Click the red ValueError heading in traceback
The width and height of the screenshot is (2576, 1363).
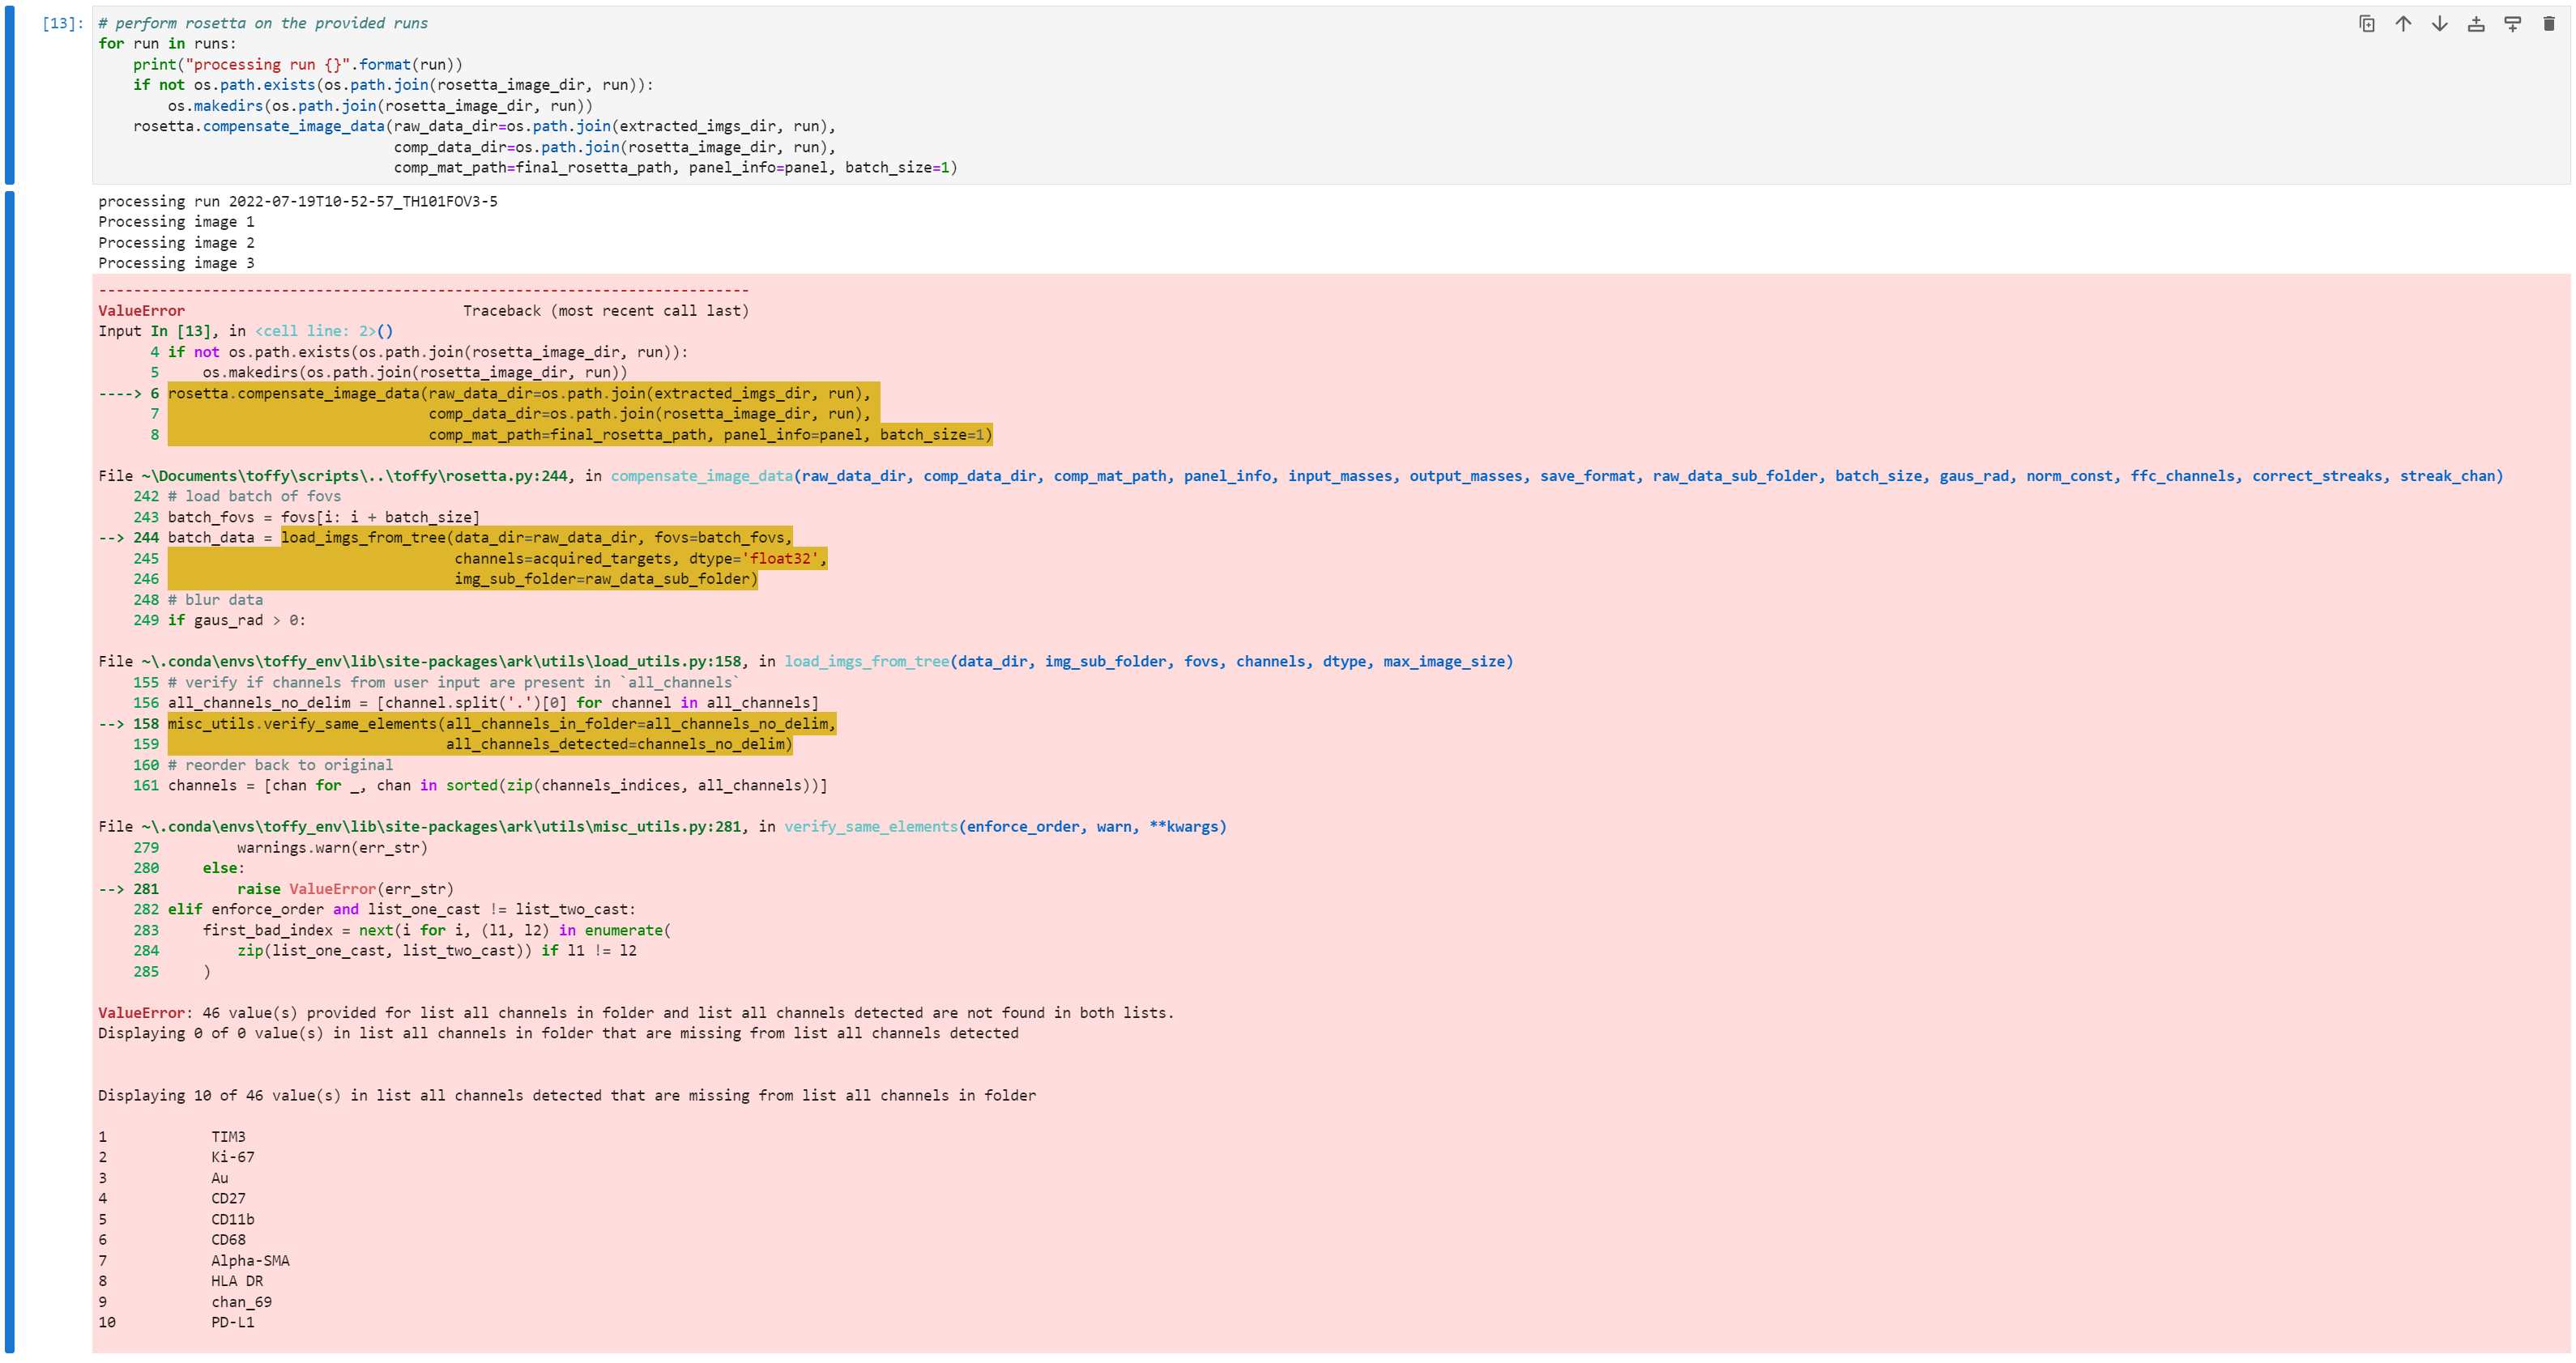pos(141,311)
